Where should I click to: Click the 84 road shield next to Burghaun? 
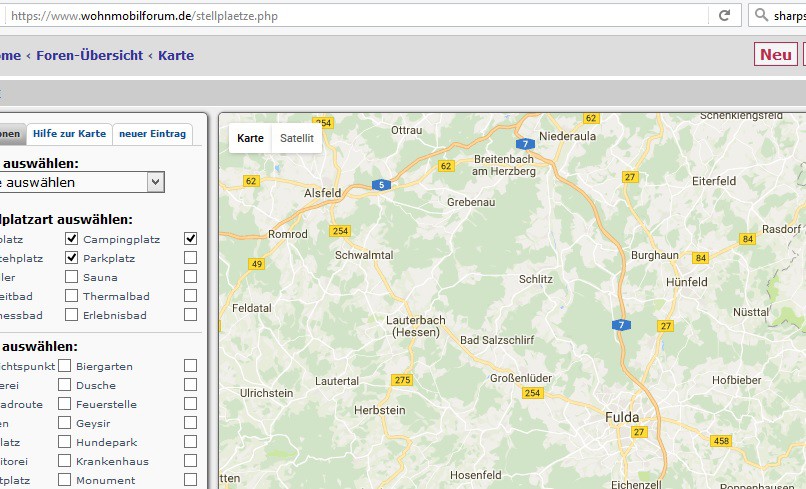coord(700,258)
